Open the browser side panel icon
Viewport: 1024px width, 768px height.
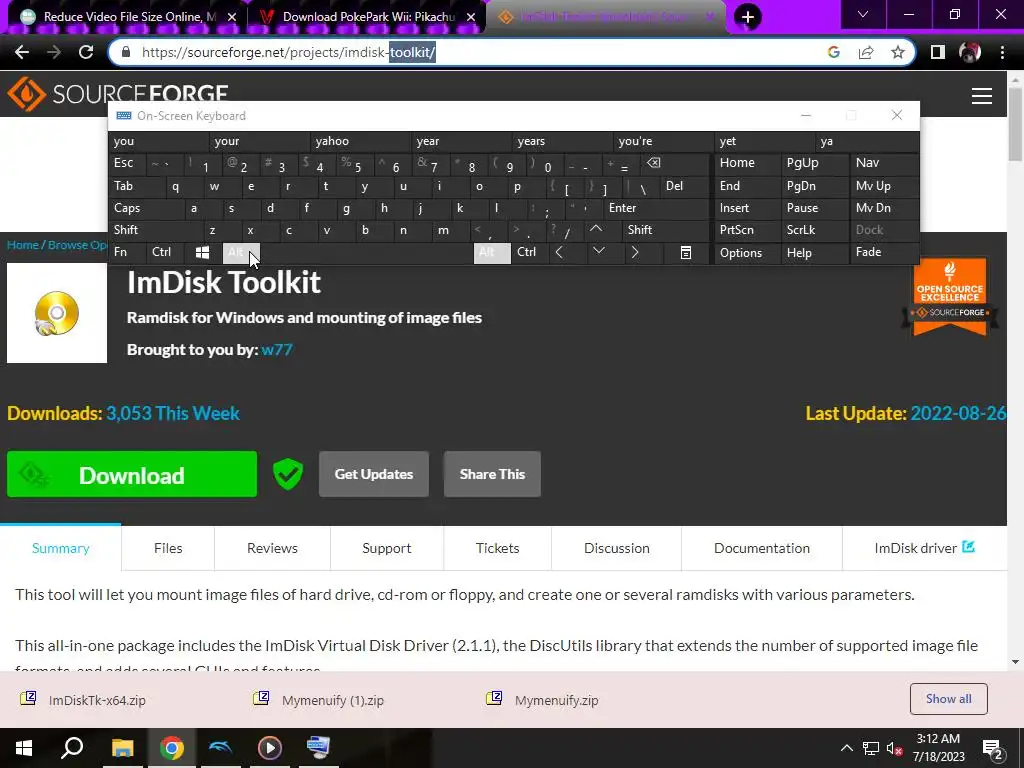click(x=938, y=52)
